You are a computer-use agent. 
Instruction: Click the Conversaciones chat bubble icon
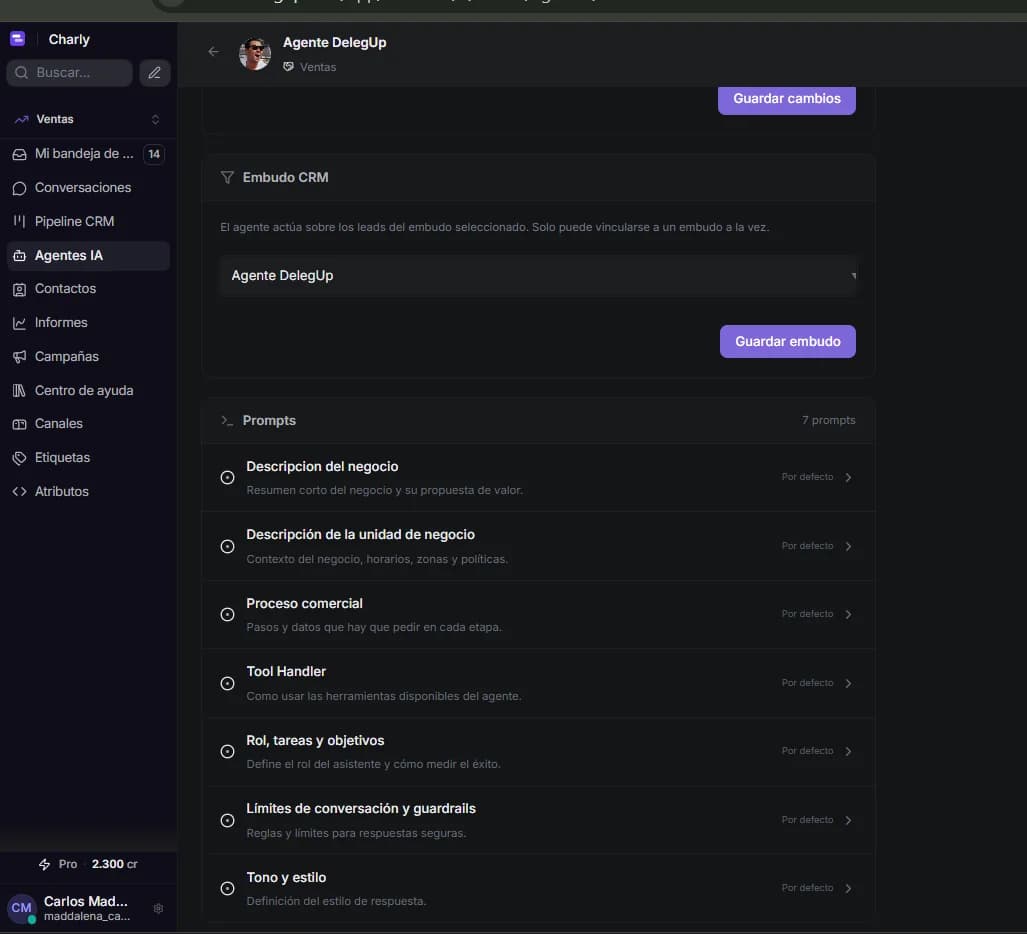pyautogui.click(x=20, y=188)
